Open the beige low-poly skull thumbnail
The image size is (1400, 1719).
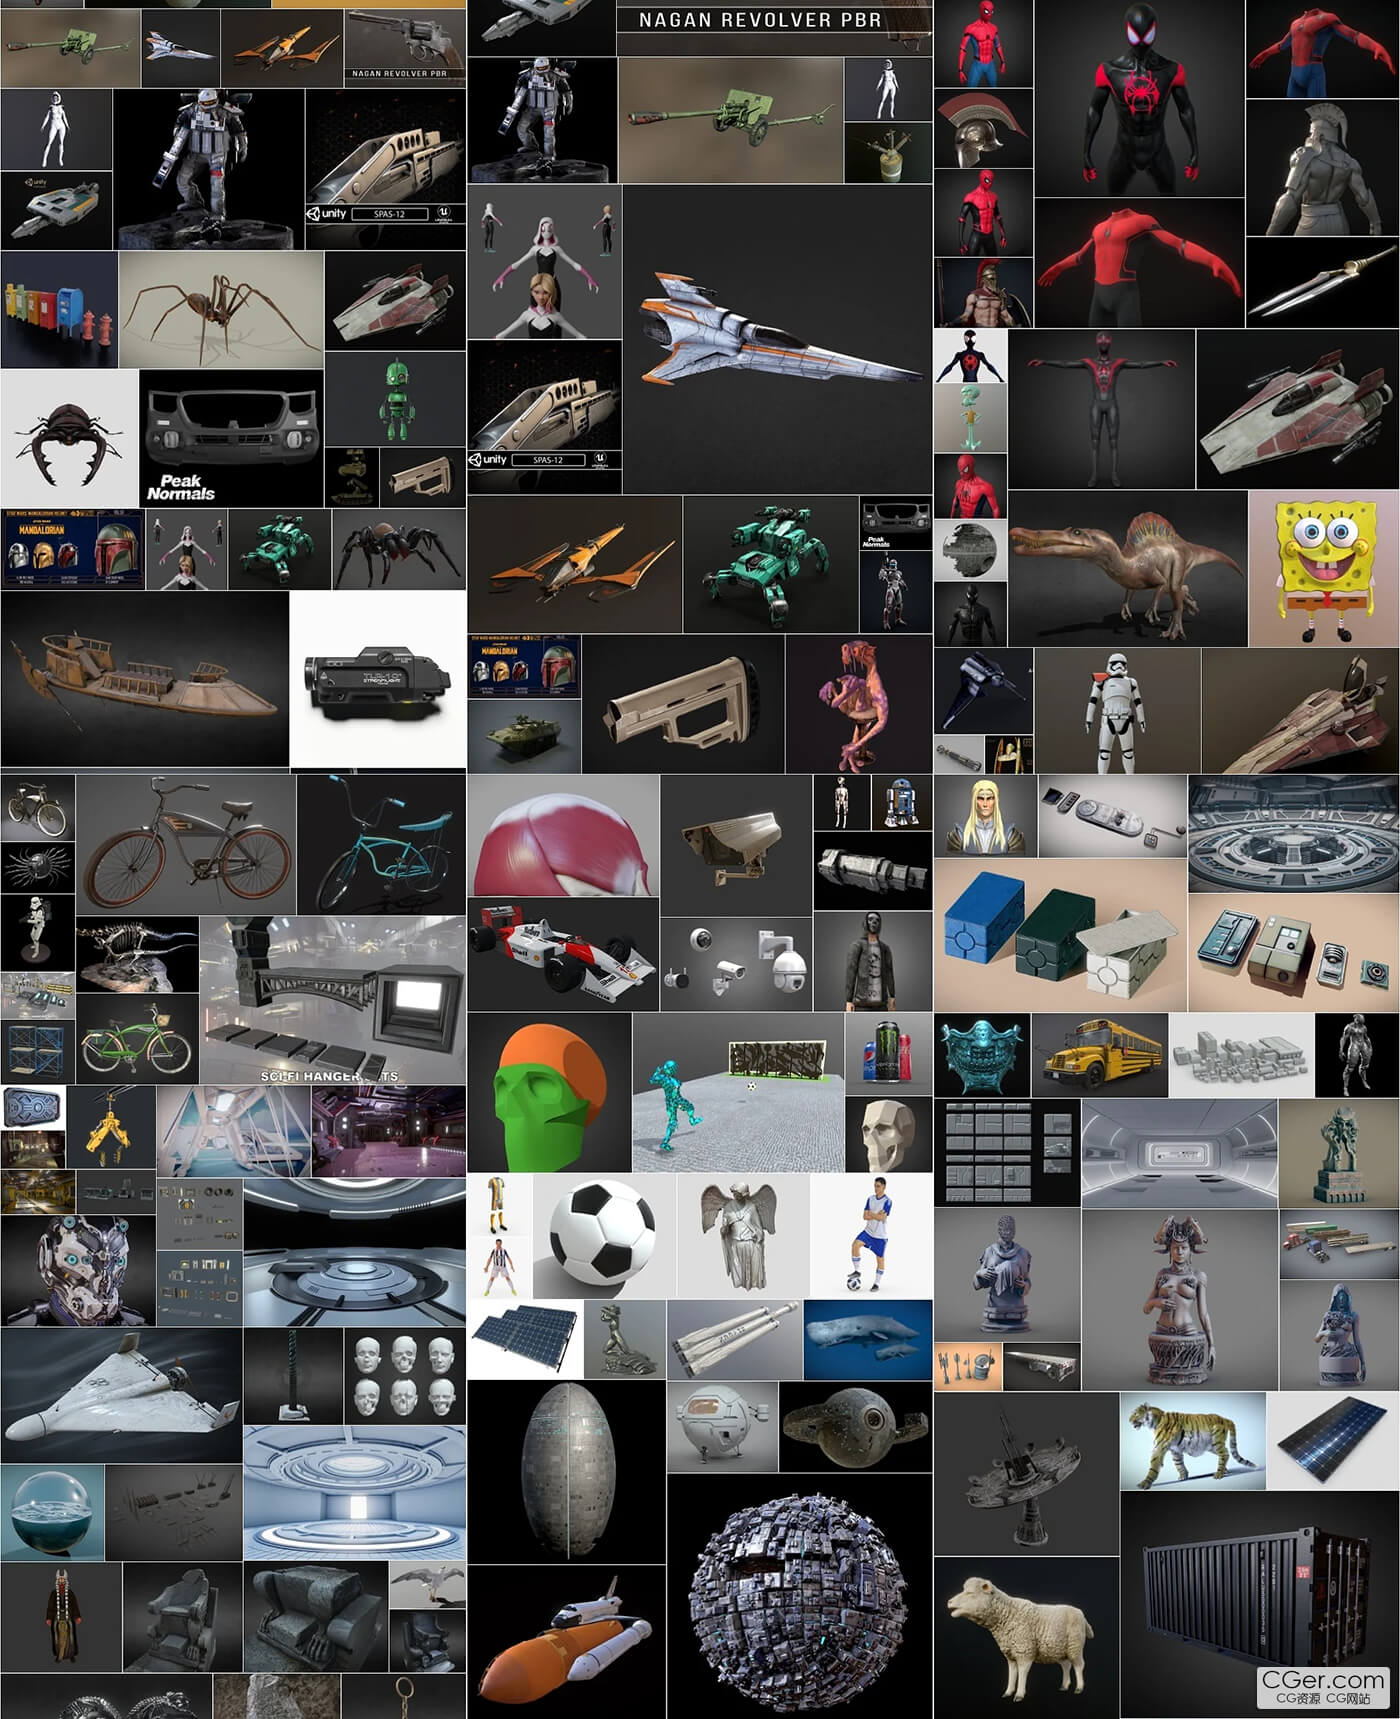pos(888,1134)
